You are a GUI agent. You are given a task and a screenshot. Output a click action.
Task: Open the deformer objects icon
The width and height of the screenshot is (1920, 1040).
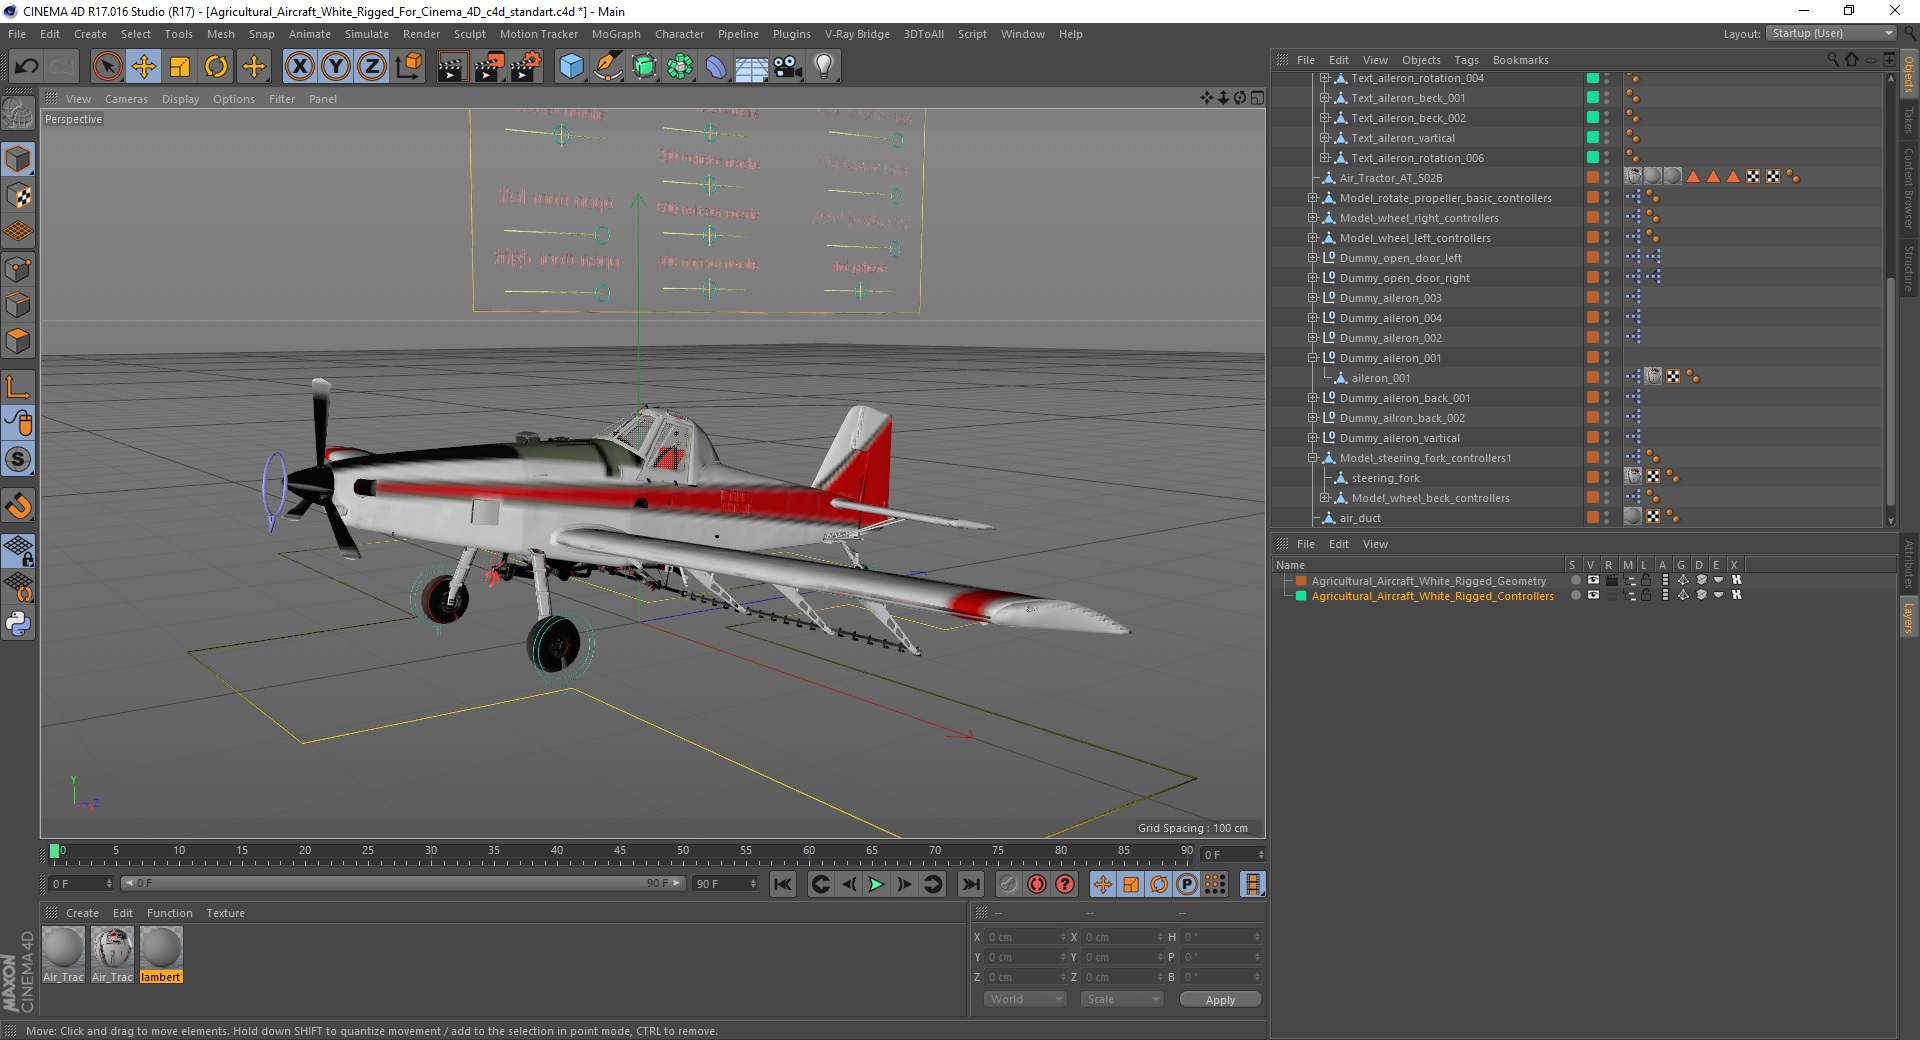click(x=716, y=67)
